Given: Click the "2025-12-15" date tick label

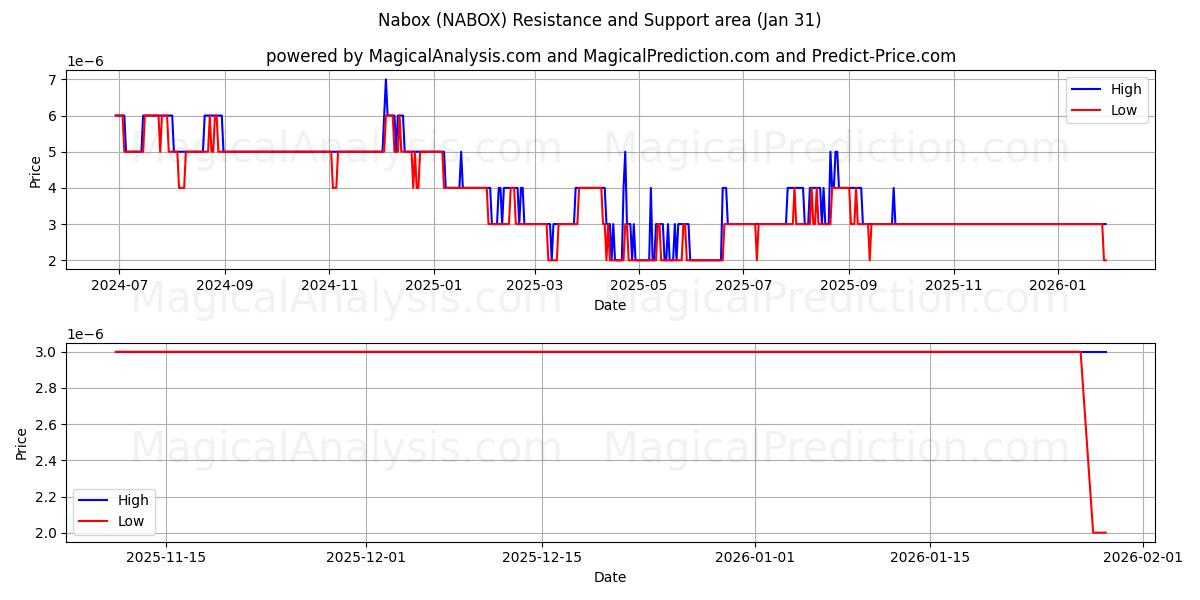Looking at the screenshot, I should 542,558.
